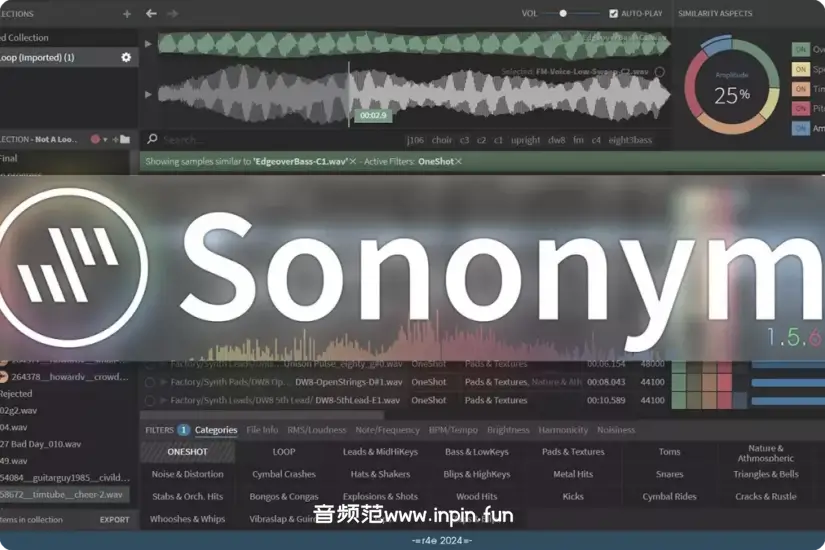825x550 pixels.
Task: Open the File Info filter tab
Action: tap(262, 430)
